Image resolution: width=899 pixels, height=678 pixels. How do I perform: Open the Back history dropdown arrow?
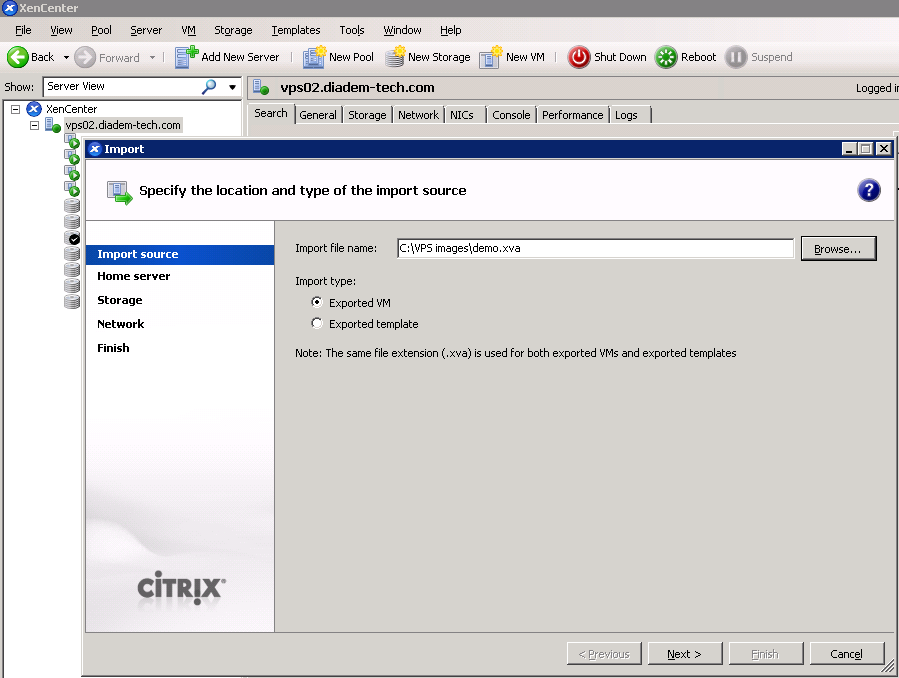point(66,57)
